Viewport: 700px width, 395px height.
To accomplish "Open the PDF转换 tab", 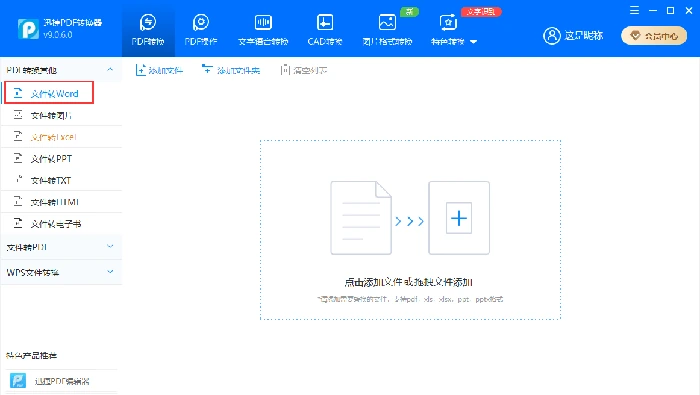I will tap(148, 29).
